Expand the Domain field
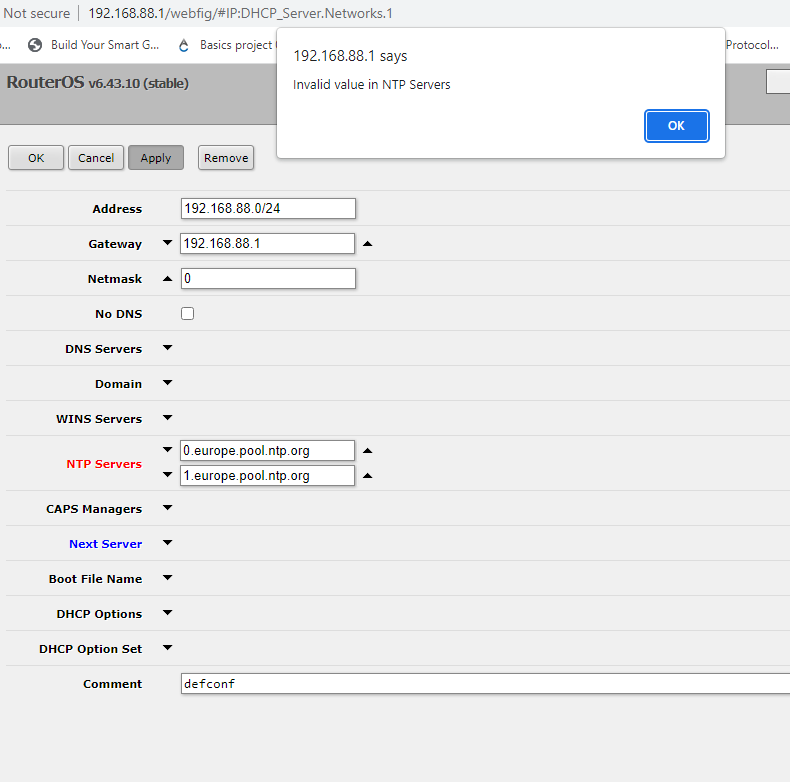This screenshot has height=782, width=790. coord(167,384)
